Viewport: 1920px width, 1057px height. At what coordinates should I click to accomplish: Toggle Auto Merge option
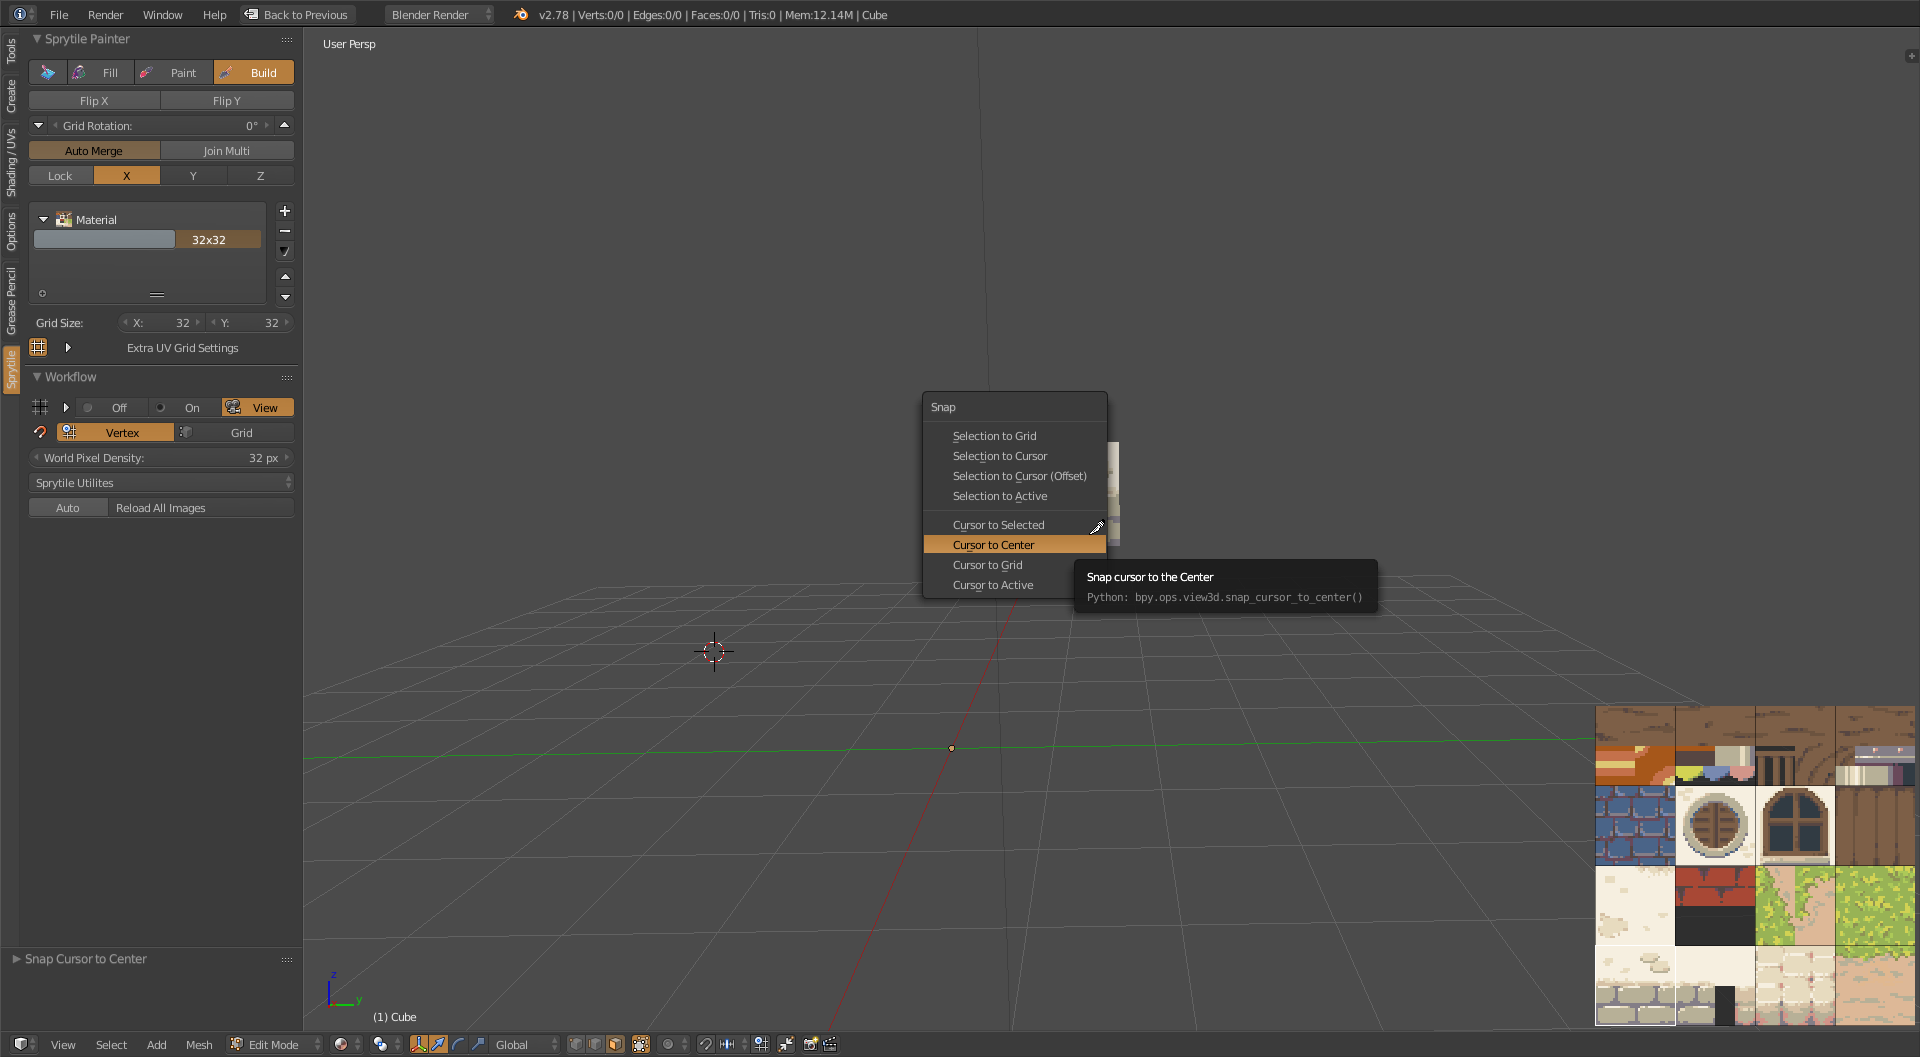(x=94, y=151)
